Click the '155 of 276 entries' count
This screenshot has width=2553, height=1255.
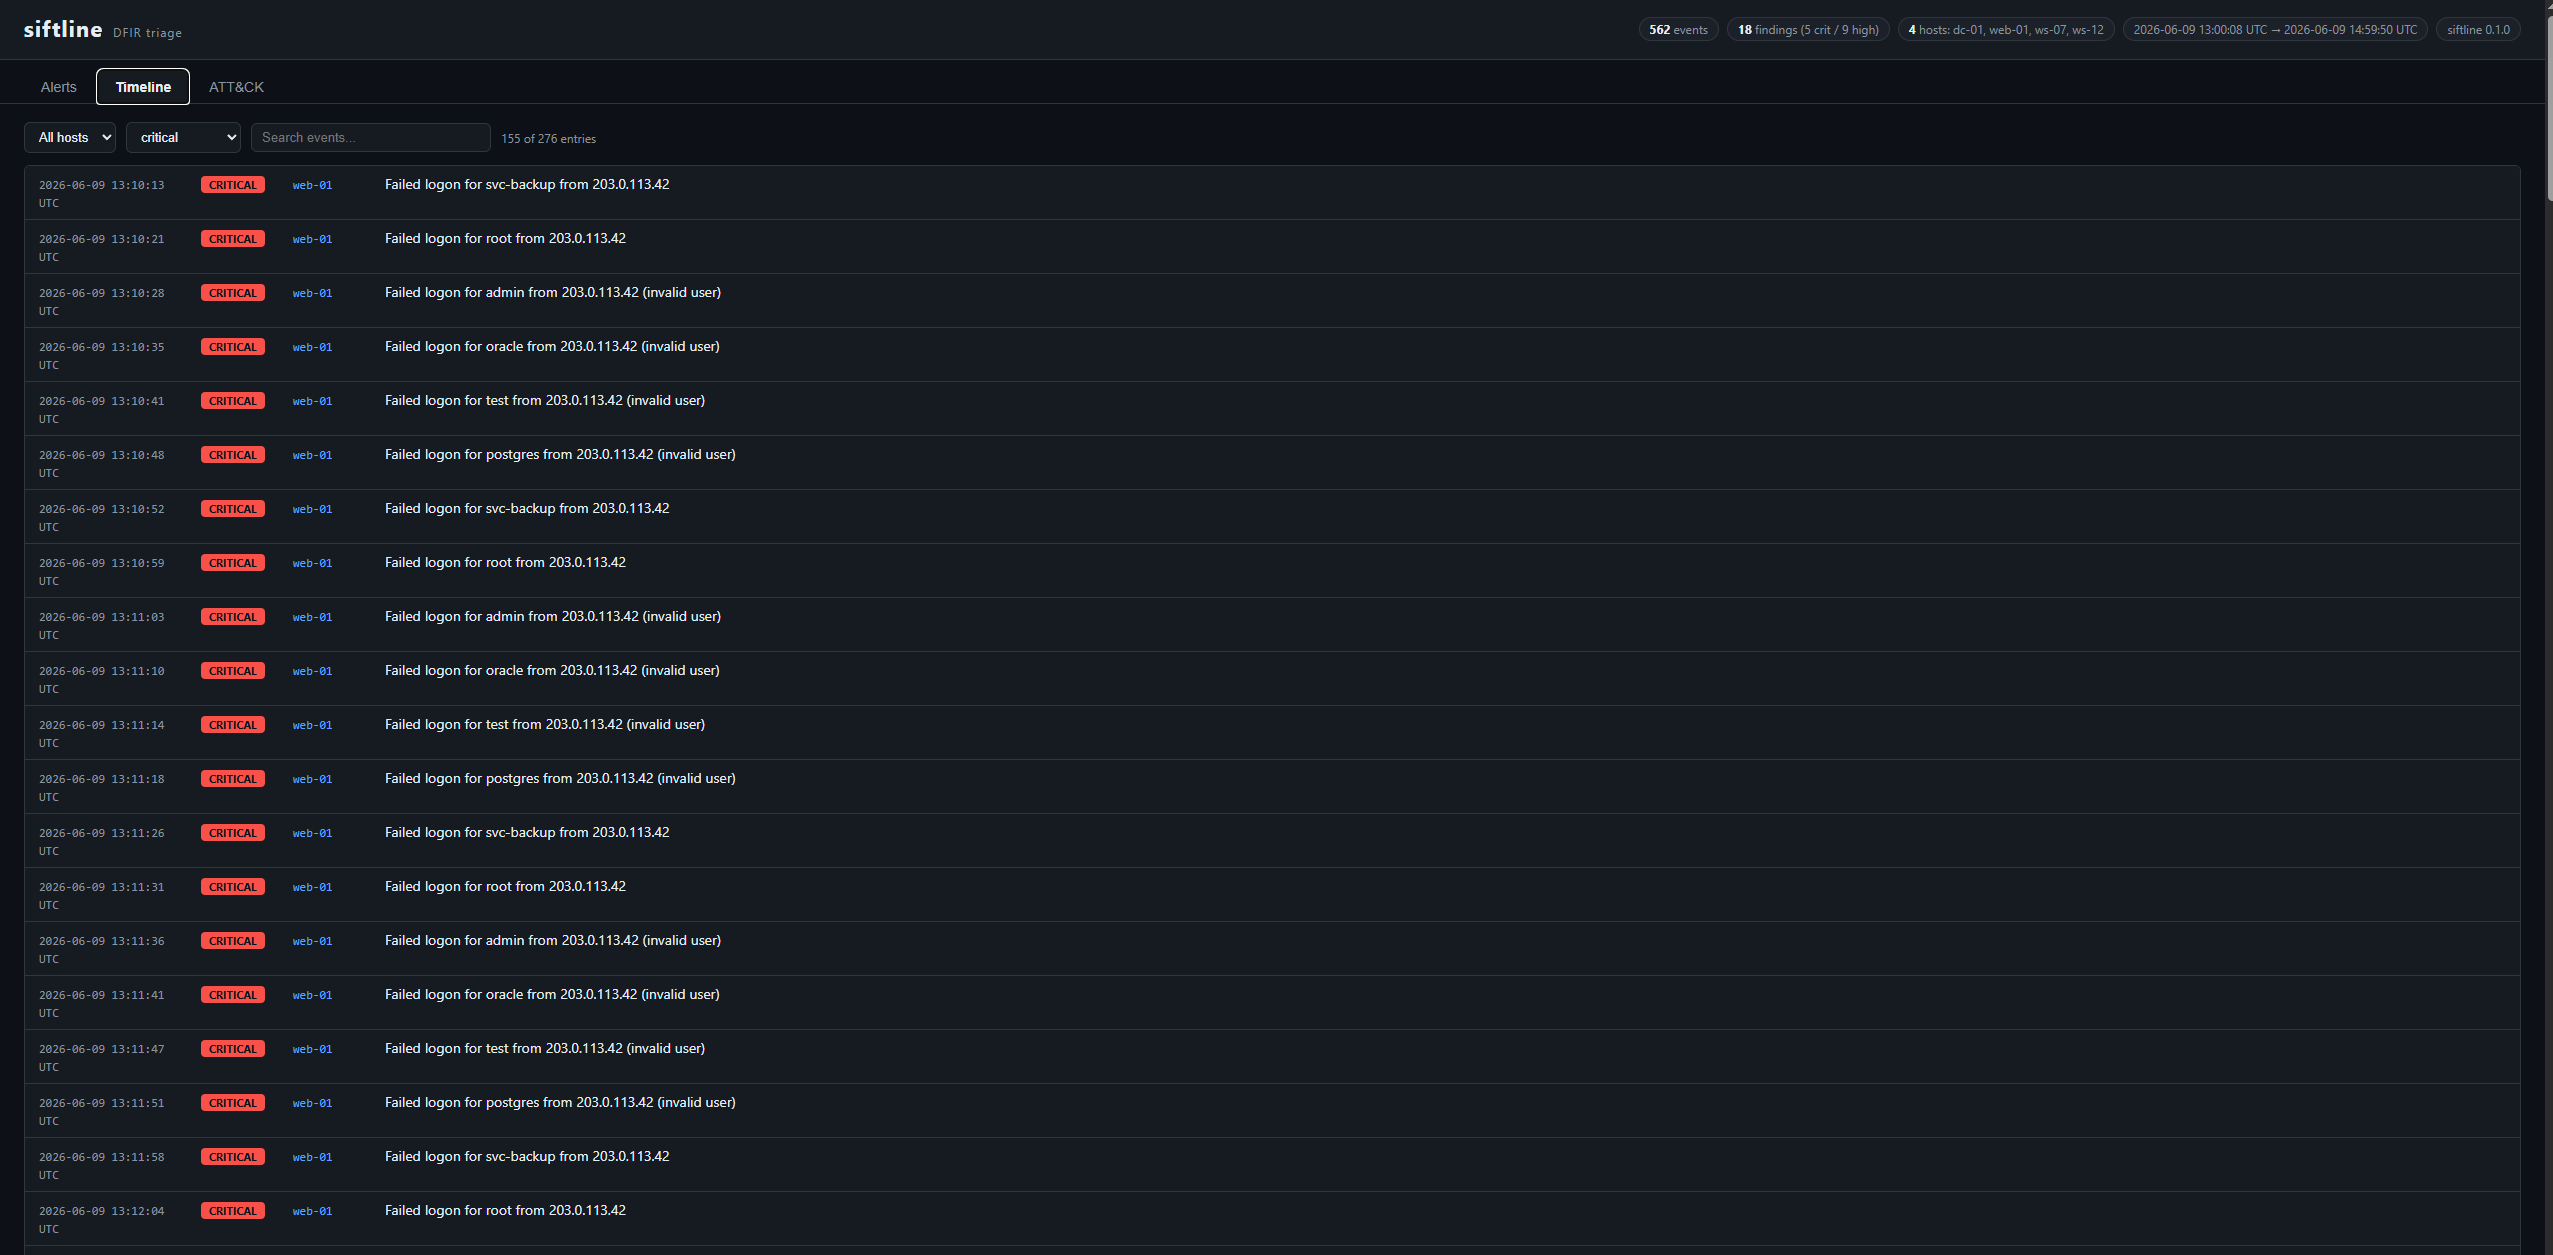click(549, 139)
